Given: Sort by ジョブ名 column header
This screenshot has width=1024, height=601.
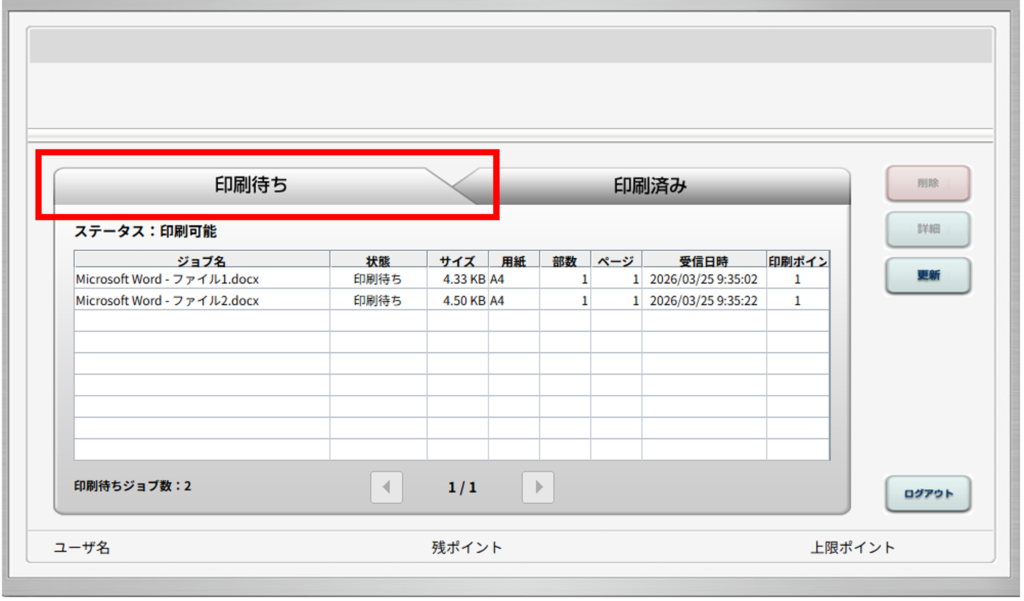Looking at the screenshot, I should [x=202, y=261].
